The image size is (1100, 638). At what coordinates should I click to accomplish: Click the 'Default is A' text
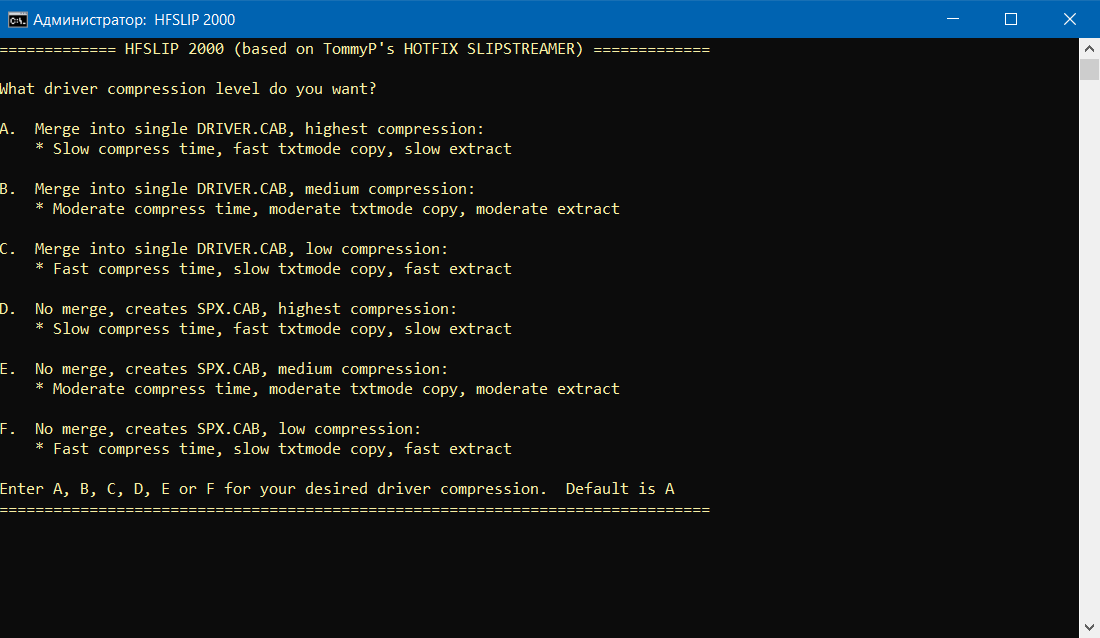pos(620,489)
